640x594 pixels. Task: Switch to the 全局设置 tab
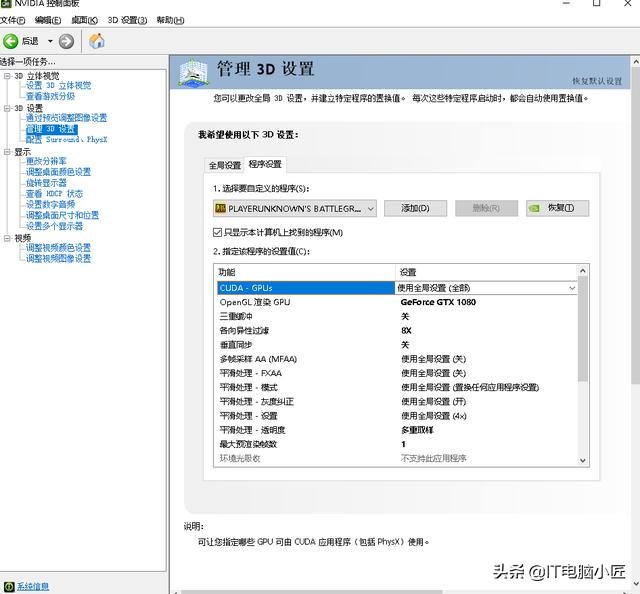tap(224, 165)
